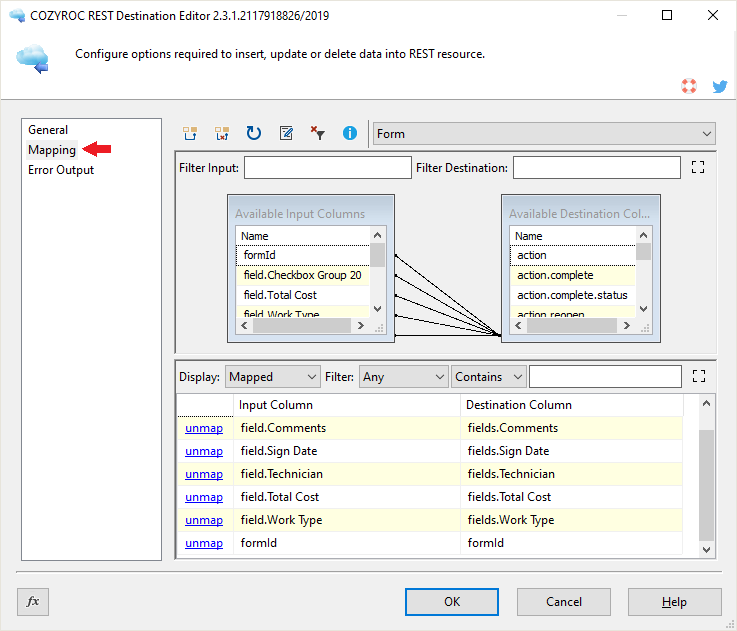Select the General page

(48, 130)
